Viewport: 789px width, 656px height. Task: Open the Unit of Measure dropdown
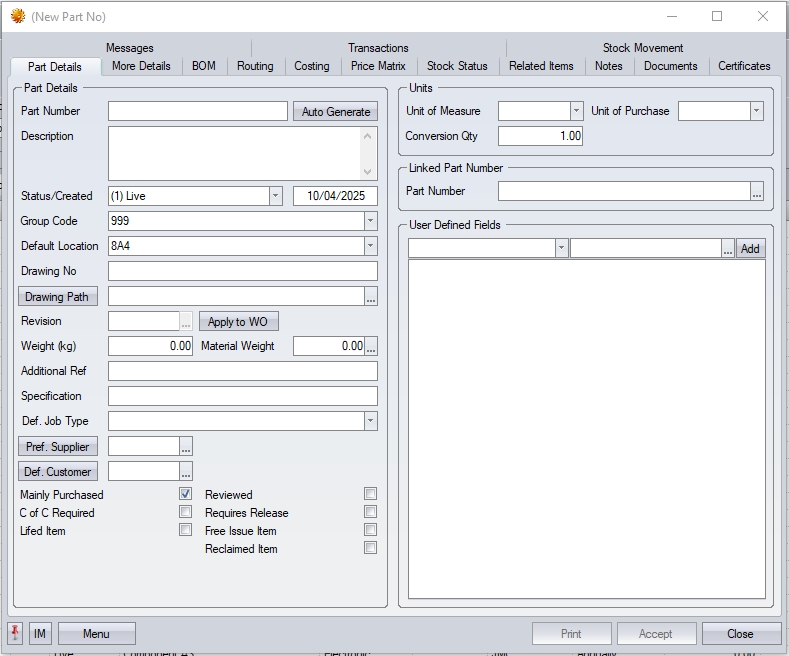(576, 111)
